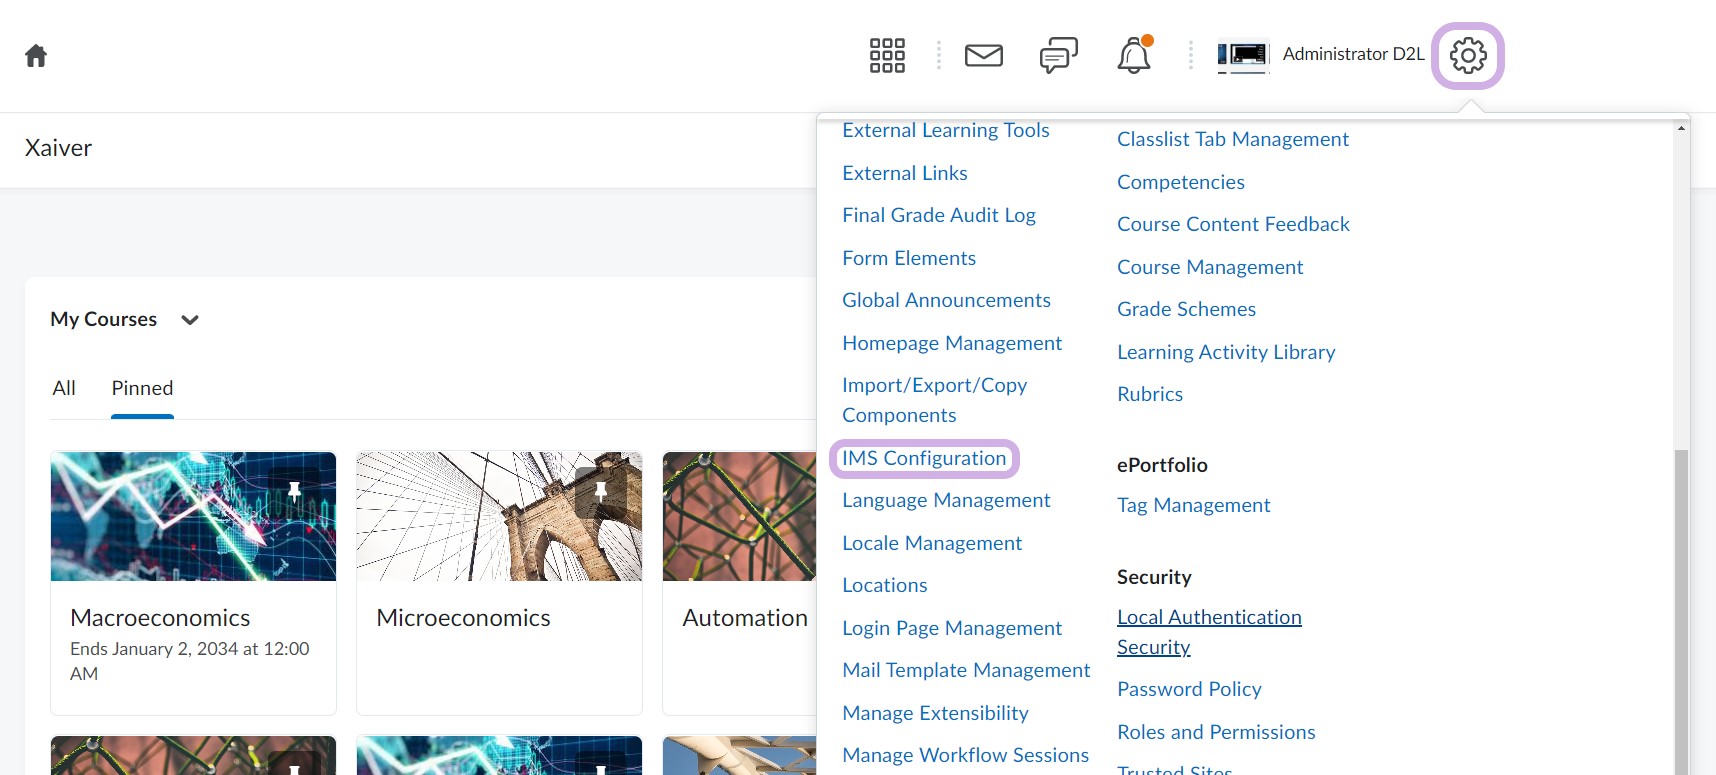This screenshot has height=775, width=1716.
Task: Open Roles and Permissions link
Action: pyautogui.click(x=1216, y=732)
